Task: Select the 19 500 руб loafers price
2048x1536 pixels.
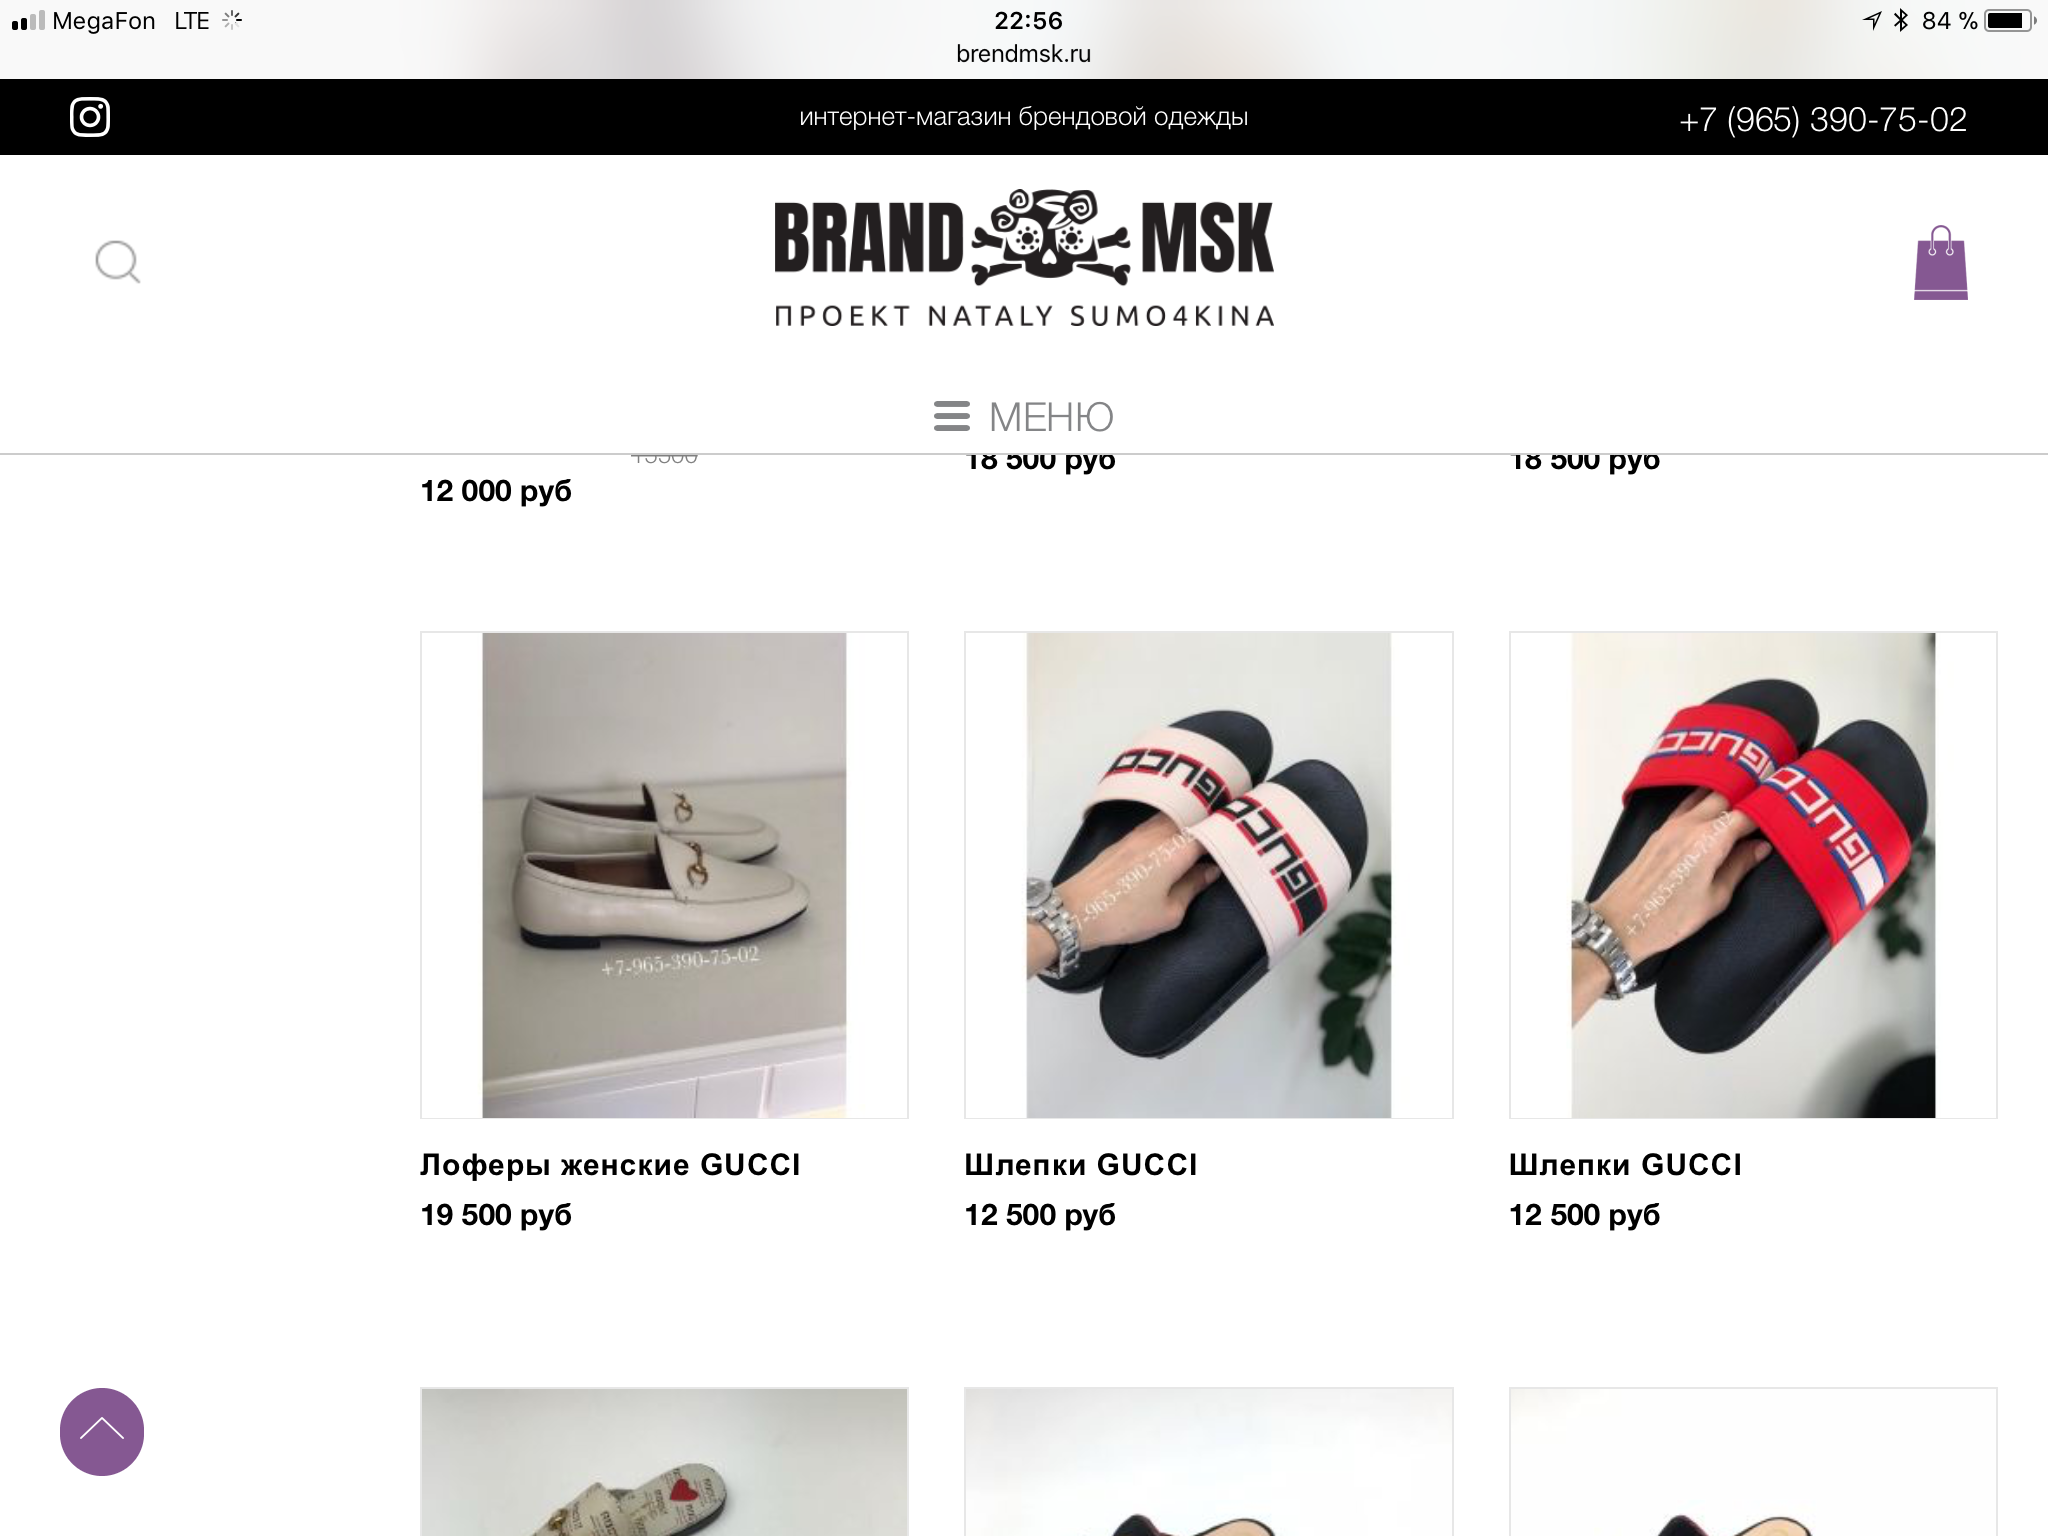Action: tap(496, 1215)
